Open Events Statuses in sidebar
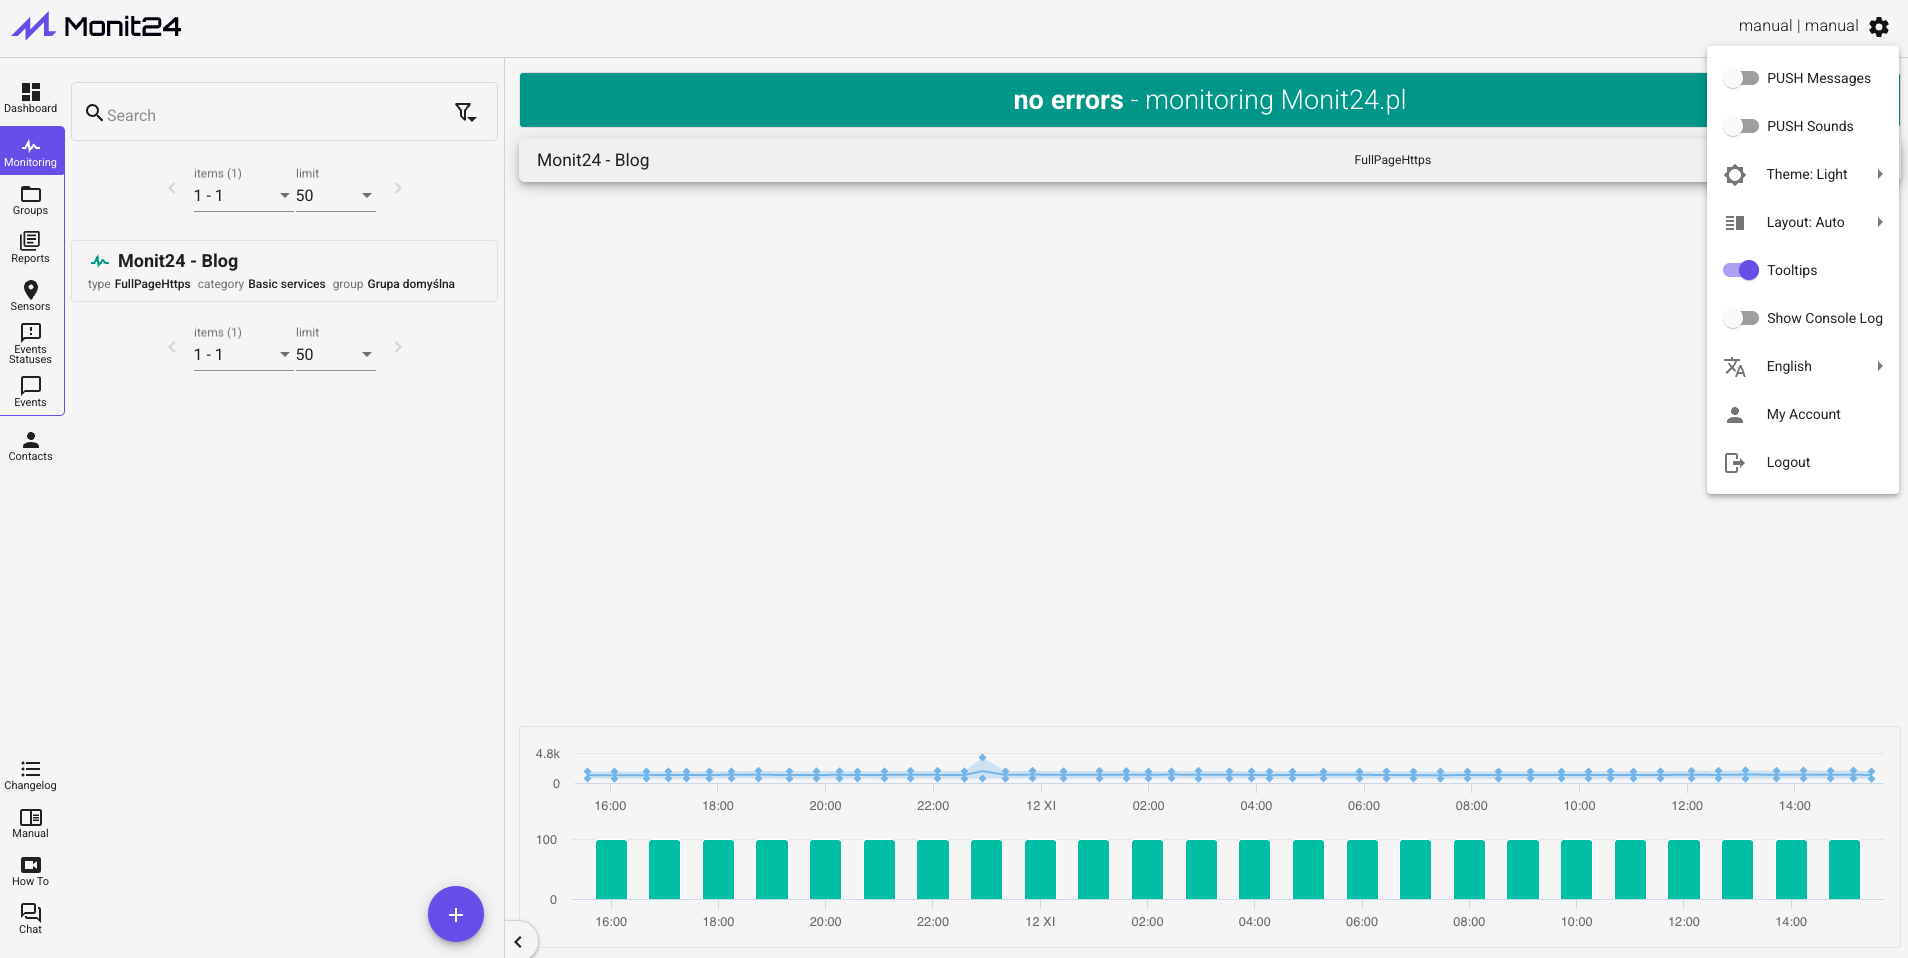The height and width of the screenshot is (958, 1908). coord(31,343)
